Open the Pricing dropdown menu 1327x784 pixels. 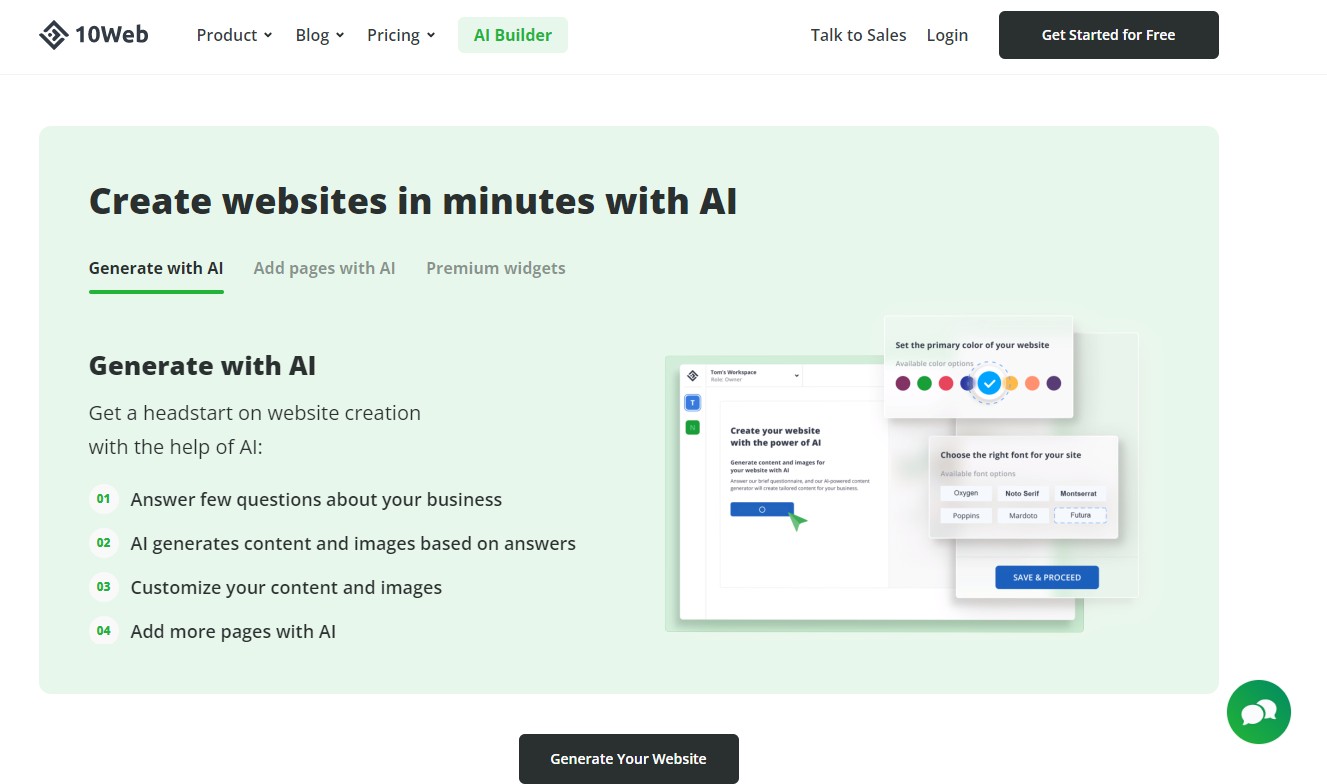[x=401, y=35]
